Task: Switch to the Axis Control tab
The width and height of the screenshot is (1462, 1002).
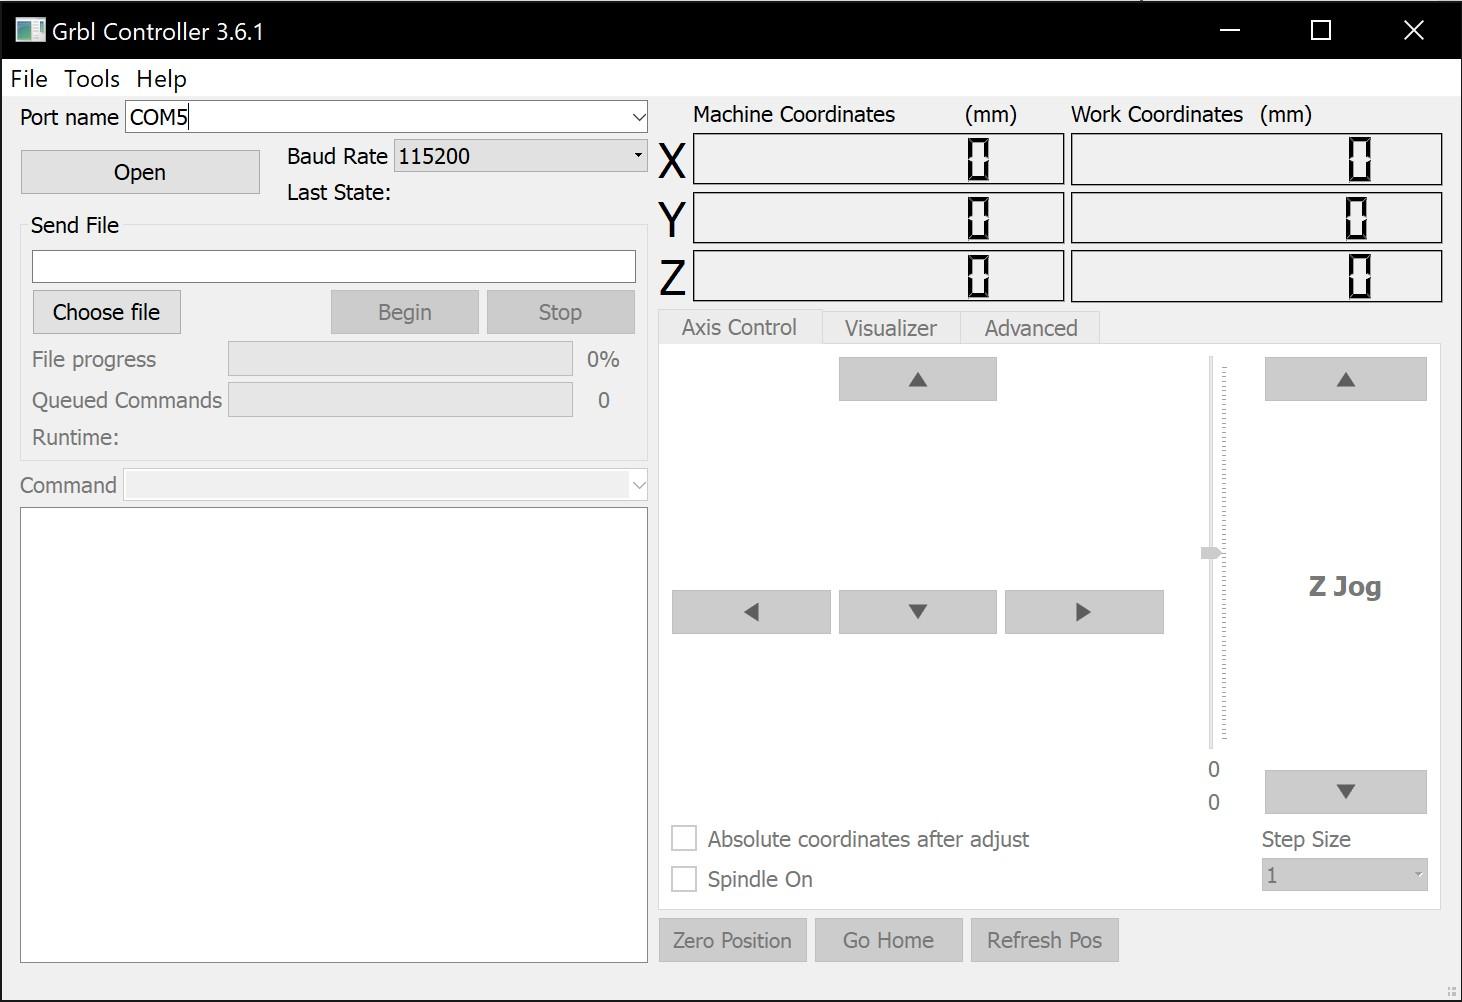Action: tap(739, 327)
